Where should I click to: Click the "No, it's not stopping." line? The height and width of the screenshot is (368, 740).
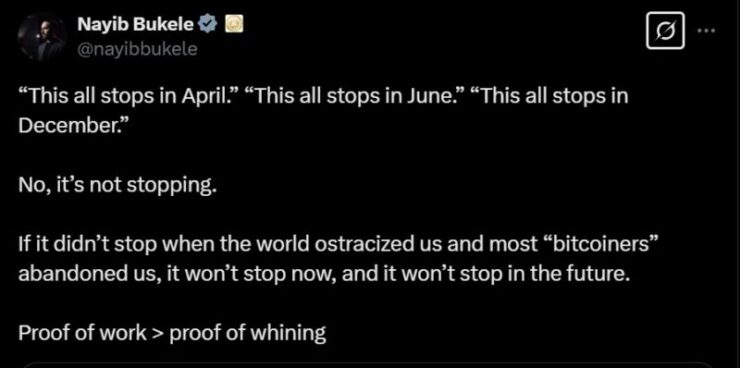tap(118, 186)
